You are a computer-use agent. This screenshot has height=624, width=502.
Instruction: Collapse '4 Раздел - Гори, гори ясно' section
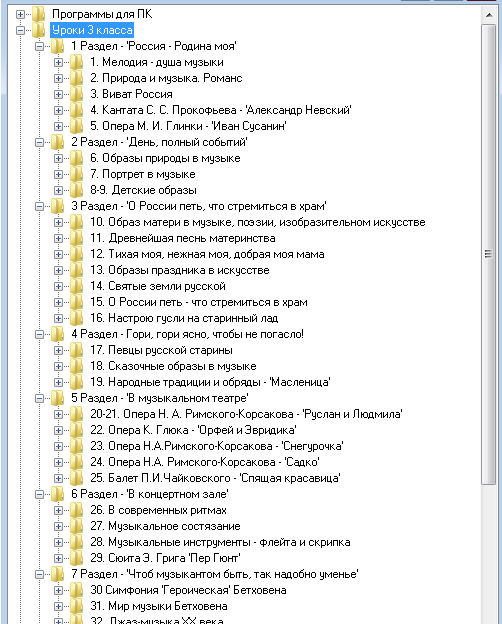tap(39, 334)
